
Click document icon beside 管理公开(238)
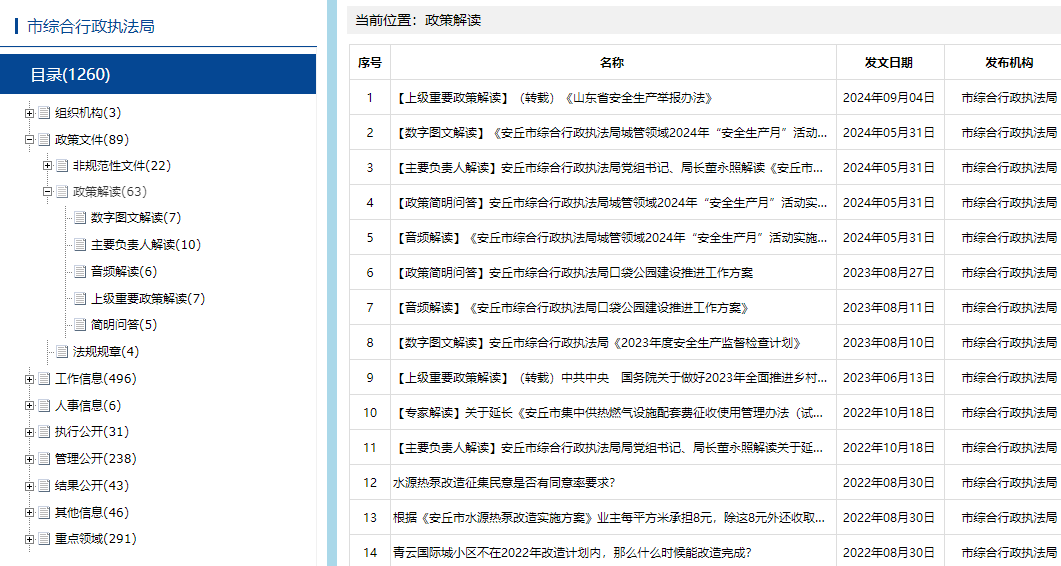[44, 458]
